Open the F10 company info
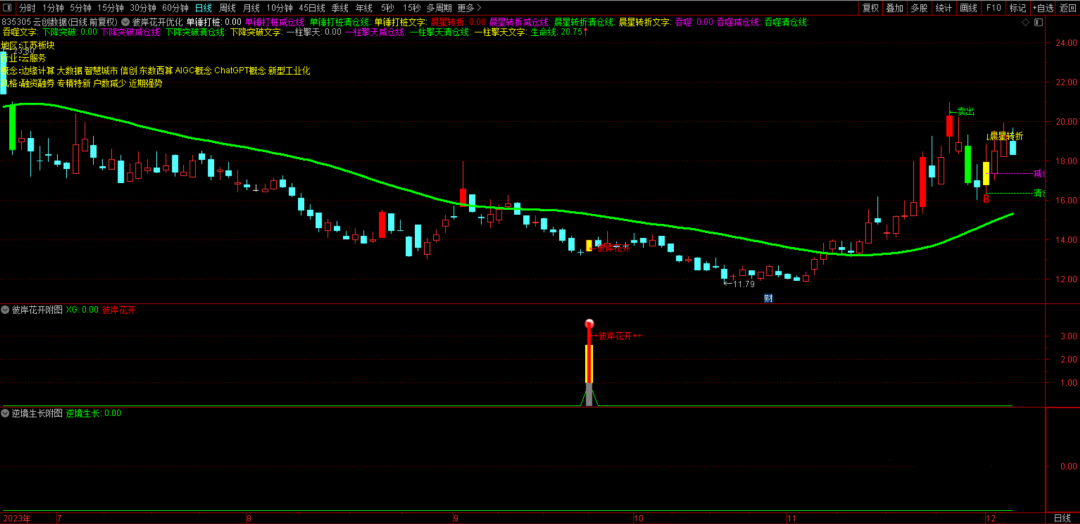This screenshot has width=1080, height=524. click(993, 7)
